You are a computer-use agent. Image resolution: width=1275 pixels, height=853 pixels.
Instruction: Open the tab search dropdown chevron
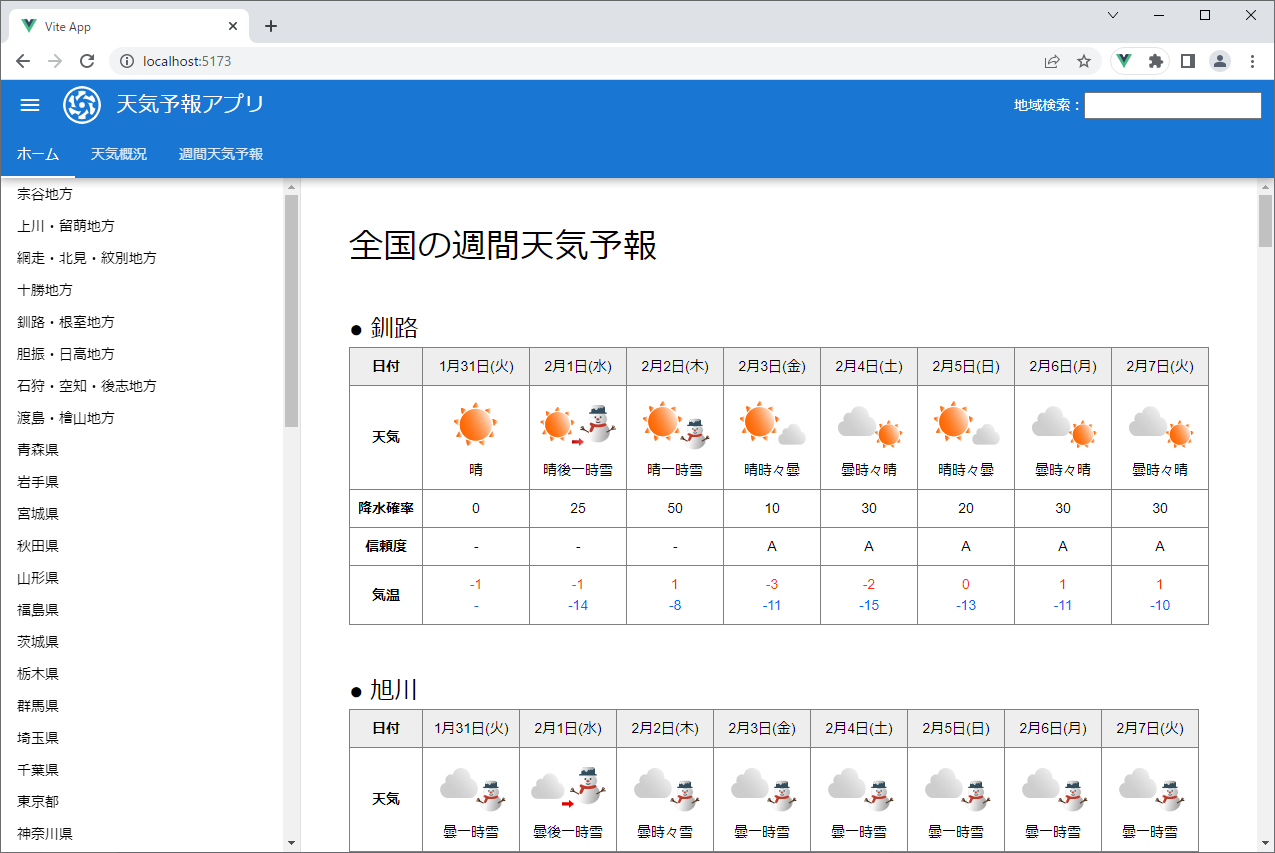coord(1113,15)
